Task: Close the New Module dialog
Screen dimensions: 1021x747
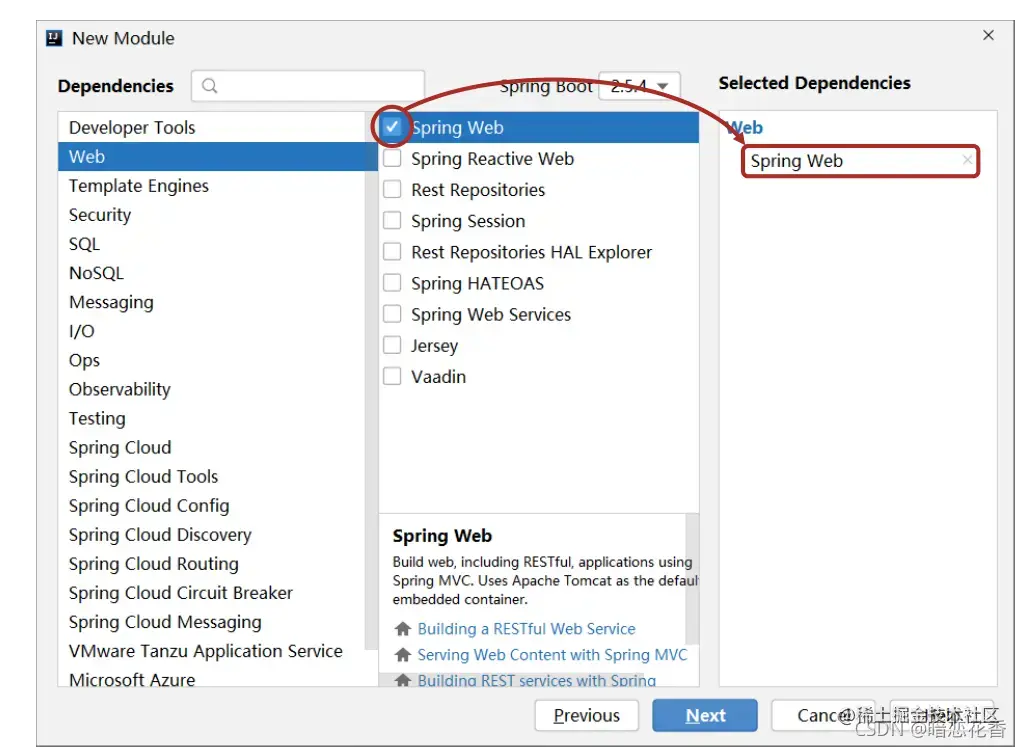Action: tap(988, 35)
